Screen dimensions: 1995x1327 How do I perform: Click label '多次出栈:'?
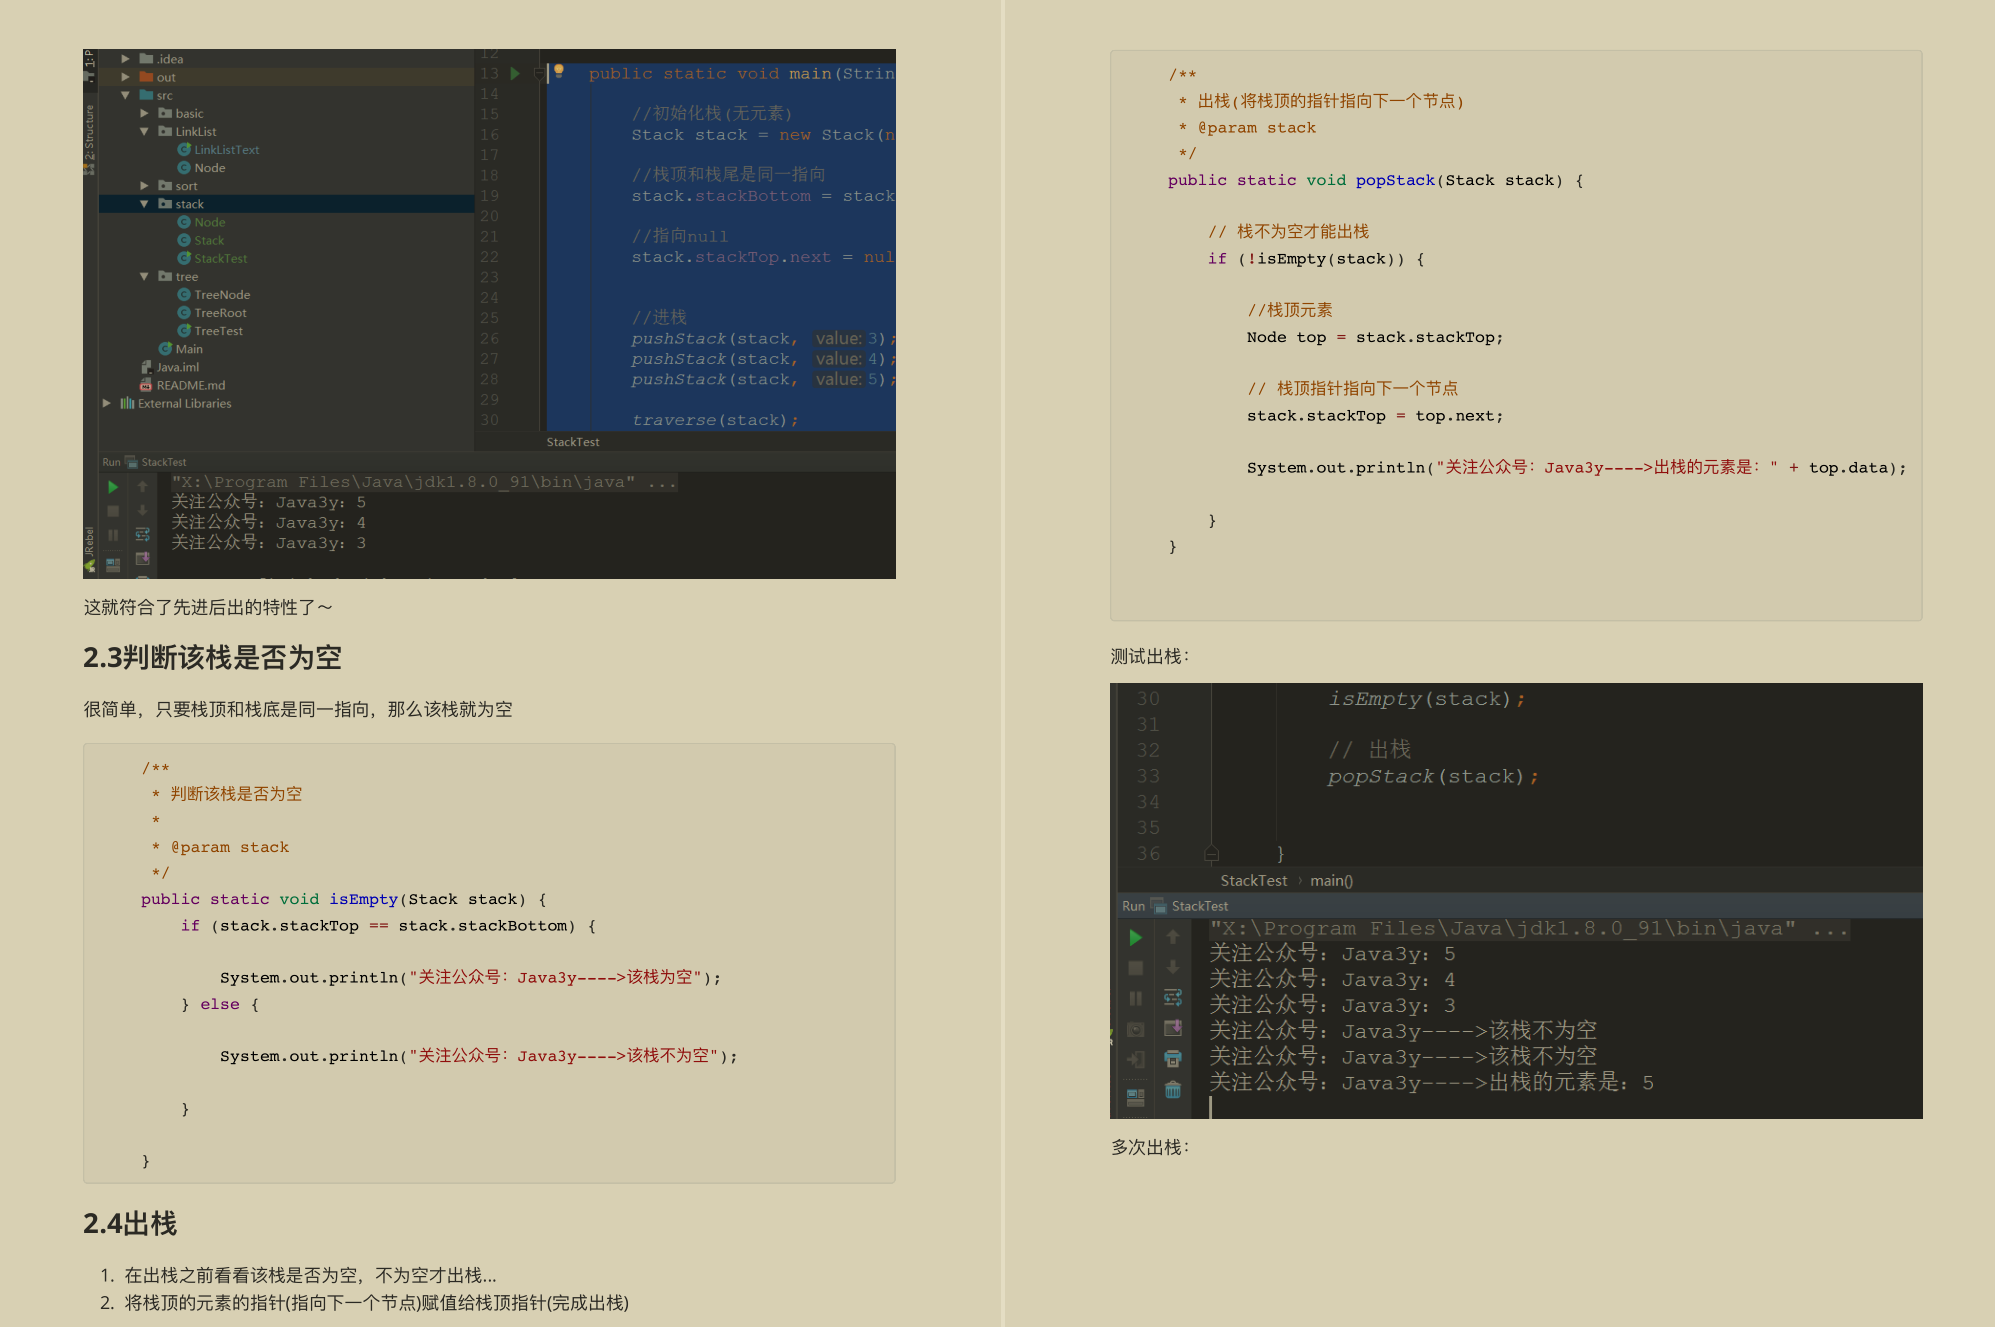(1150, 1147)
